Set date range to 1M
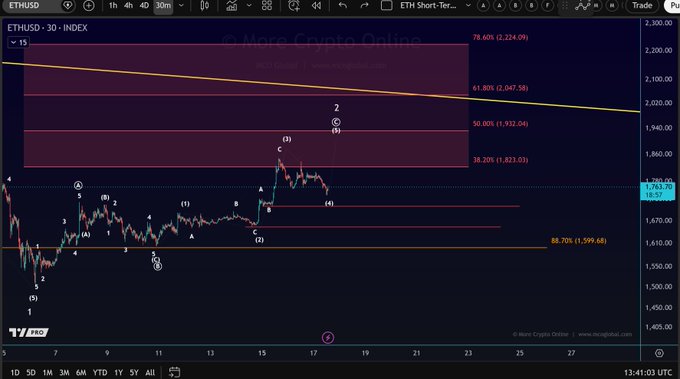This screenshot has height=379, width=680. [x=47, y=372]
